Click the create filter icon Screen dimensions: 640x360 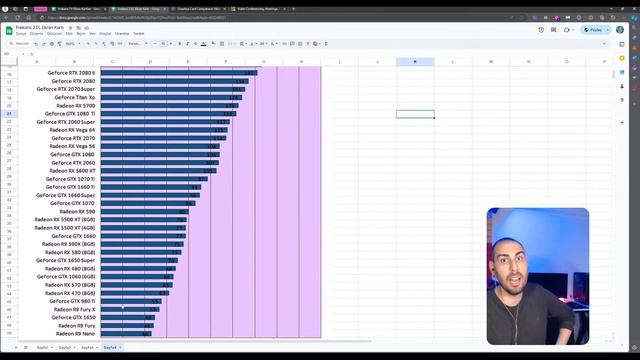coord(308,44)
